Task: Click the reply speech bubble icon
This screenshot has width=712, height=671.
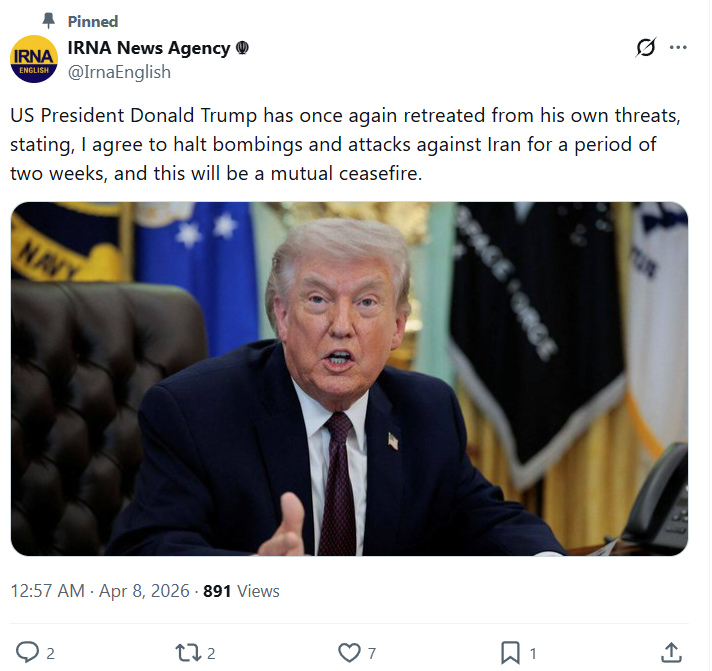Action: pos(28,652)
